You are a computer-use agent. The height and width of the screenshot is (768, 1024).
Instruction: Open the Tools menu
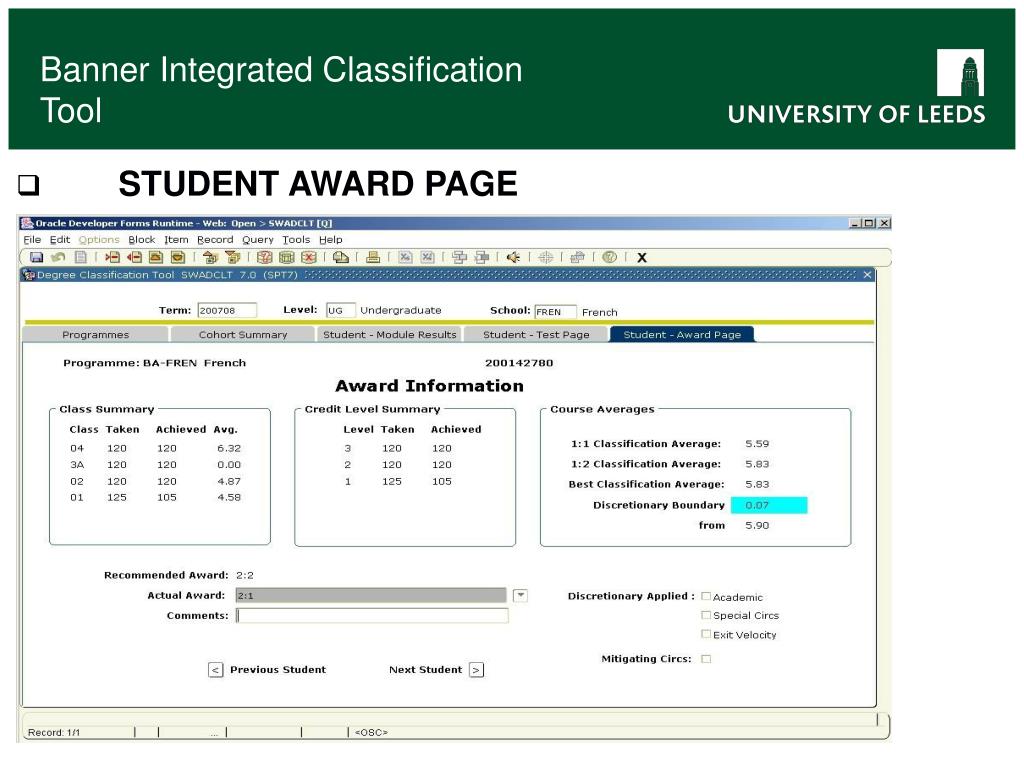pyautogui.click(x=296, y=240)
